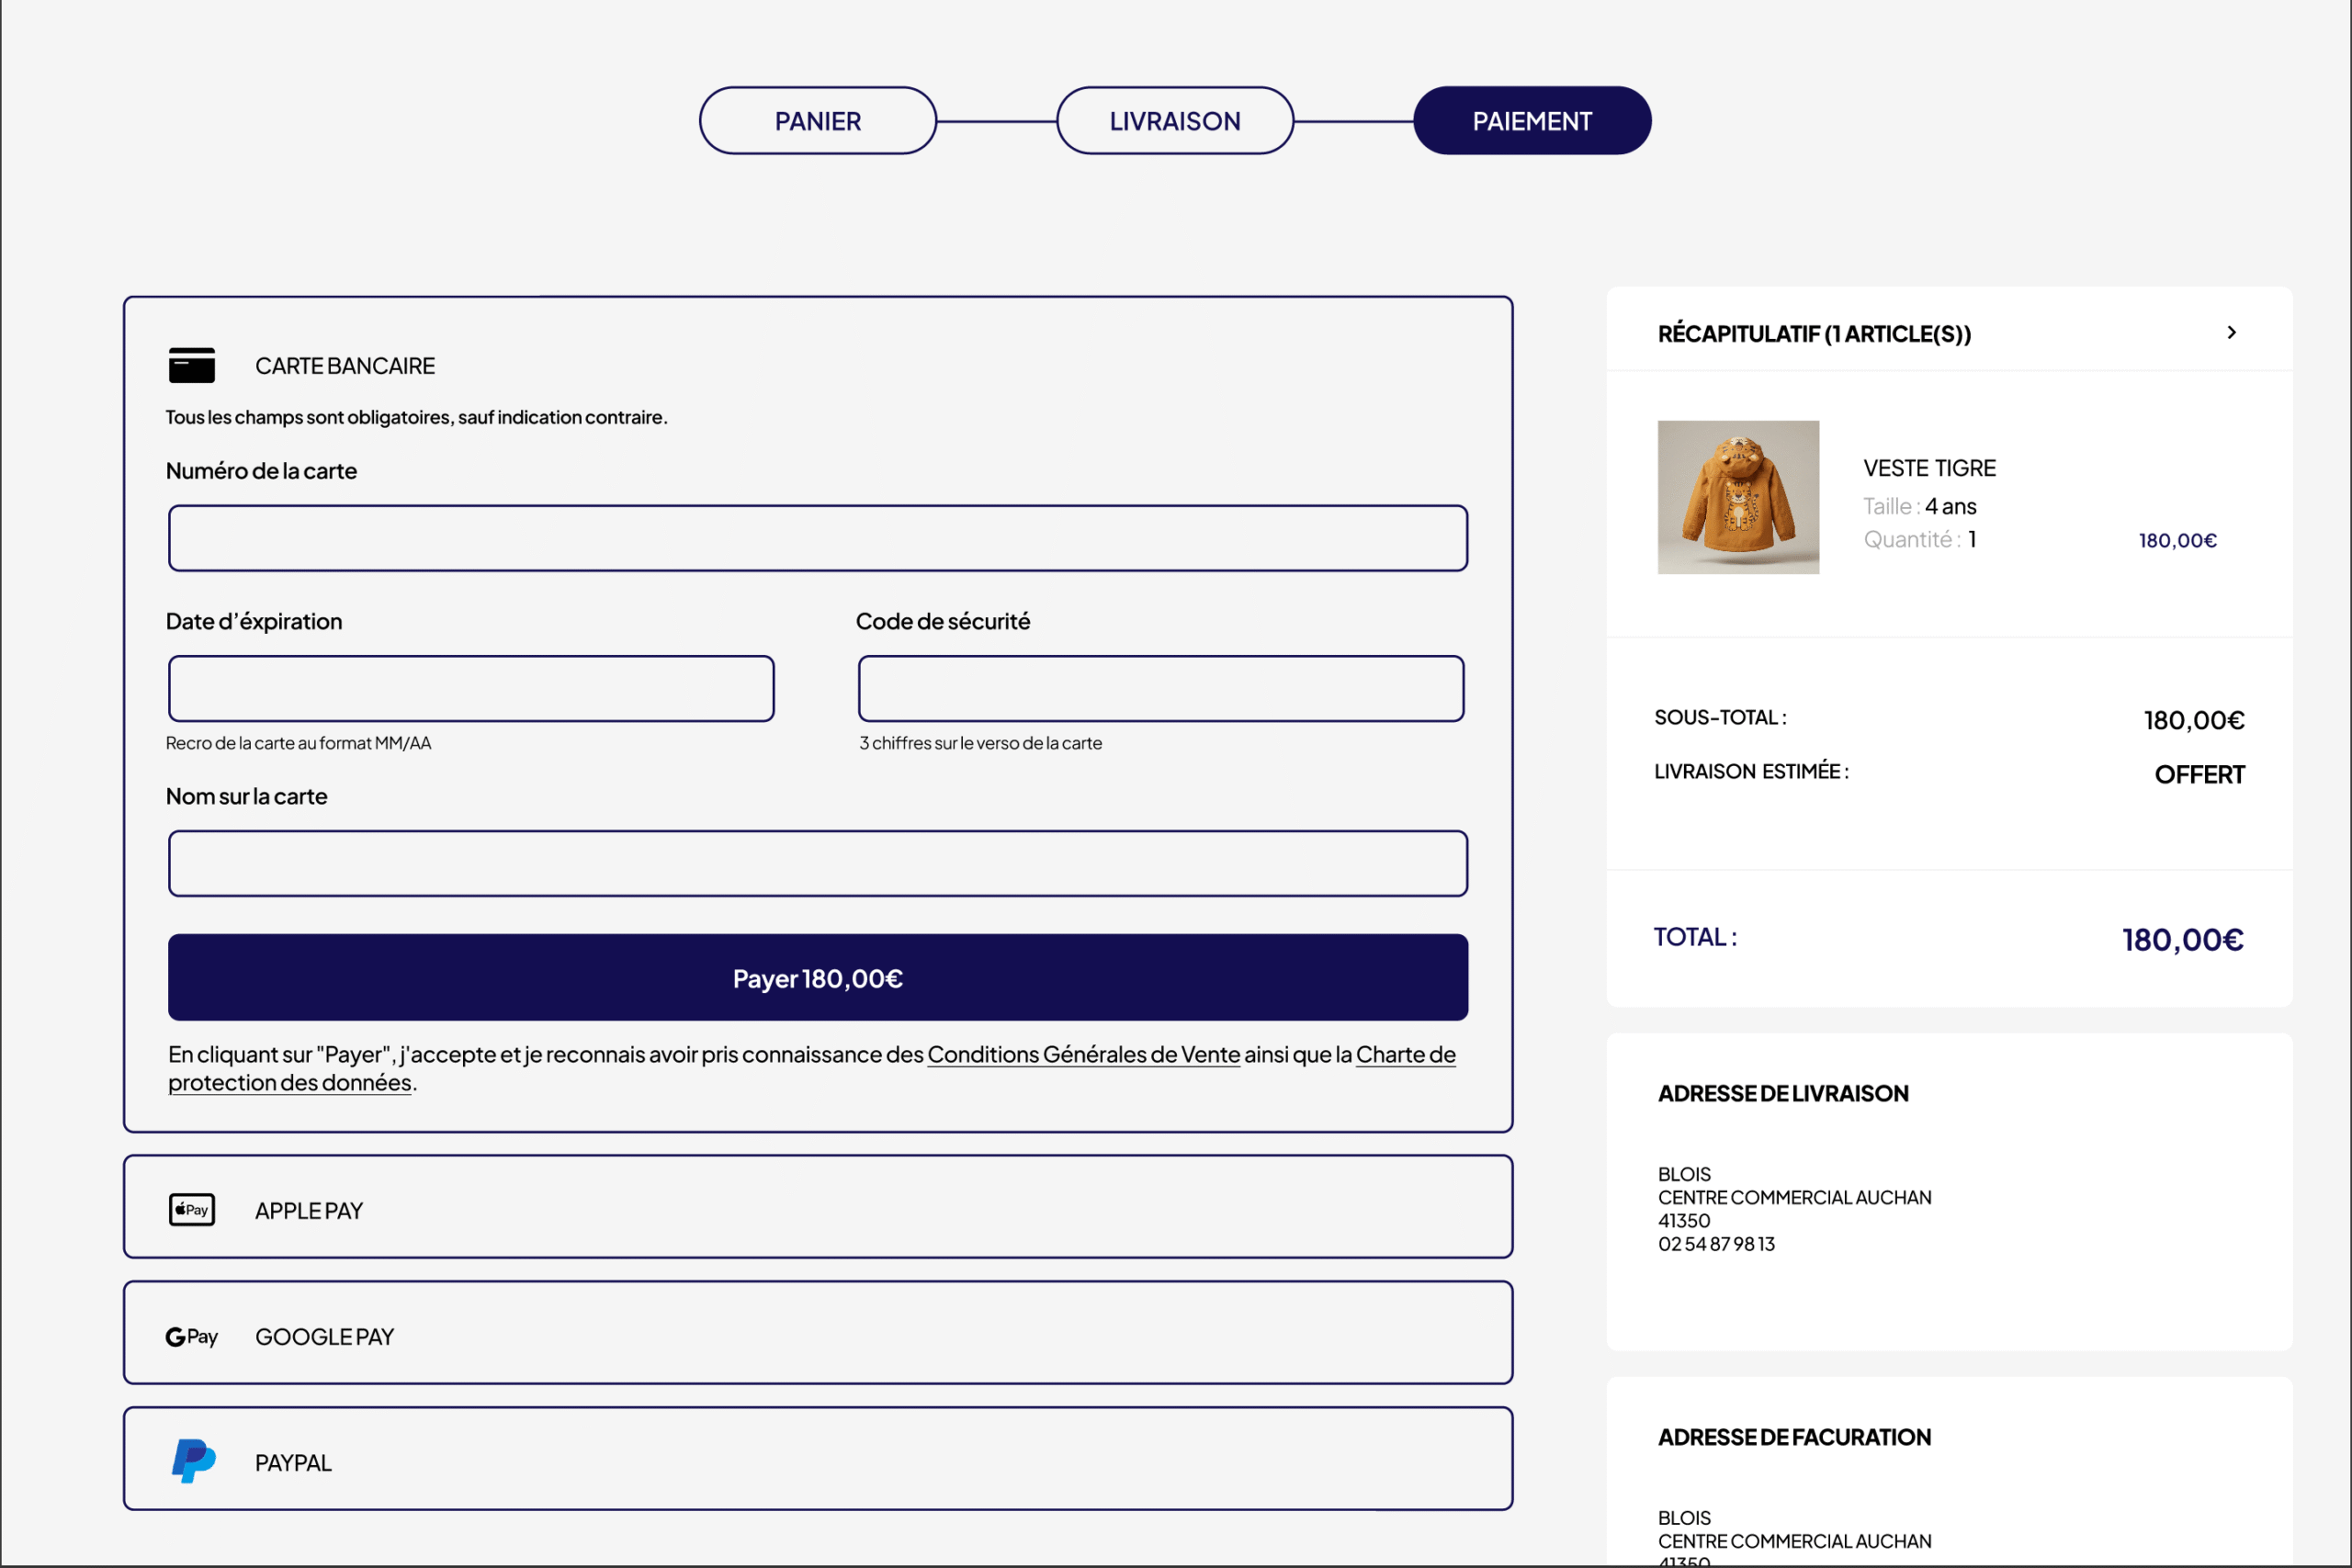
Task: Expand the Apple Pay payment option
Action: pyautogui.click(x=816, y=1208)
